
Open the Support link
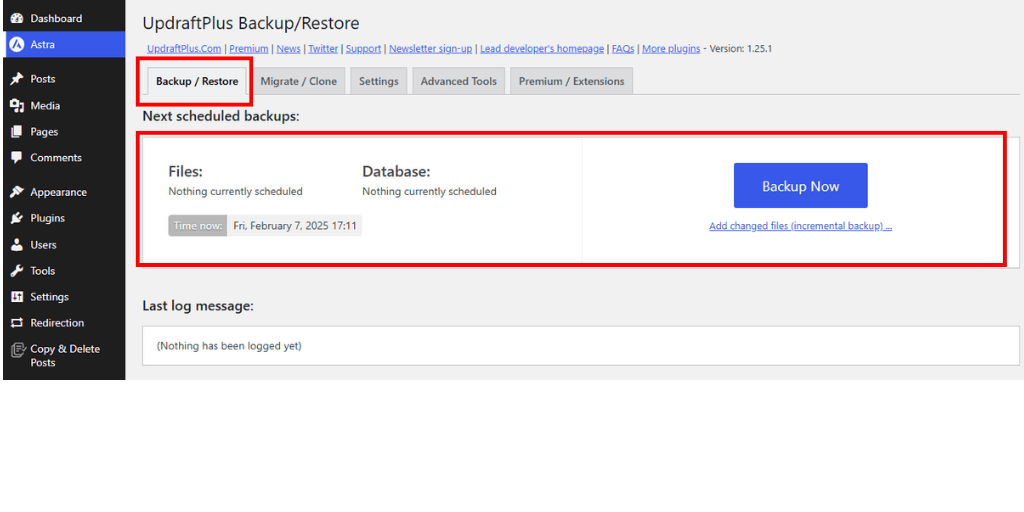(x=364, y=48)
